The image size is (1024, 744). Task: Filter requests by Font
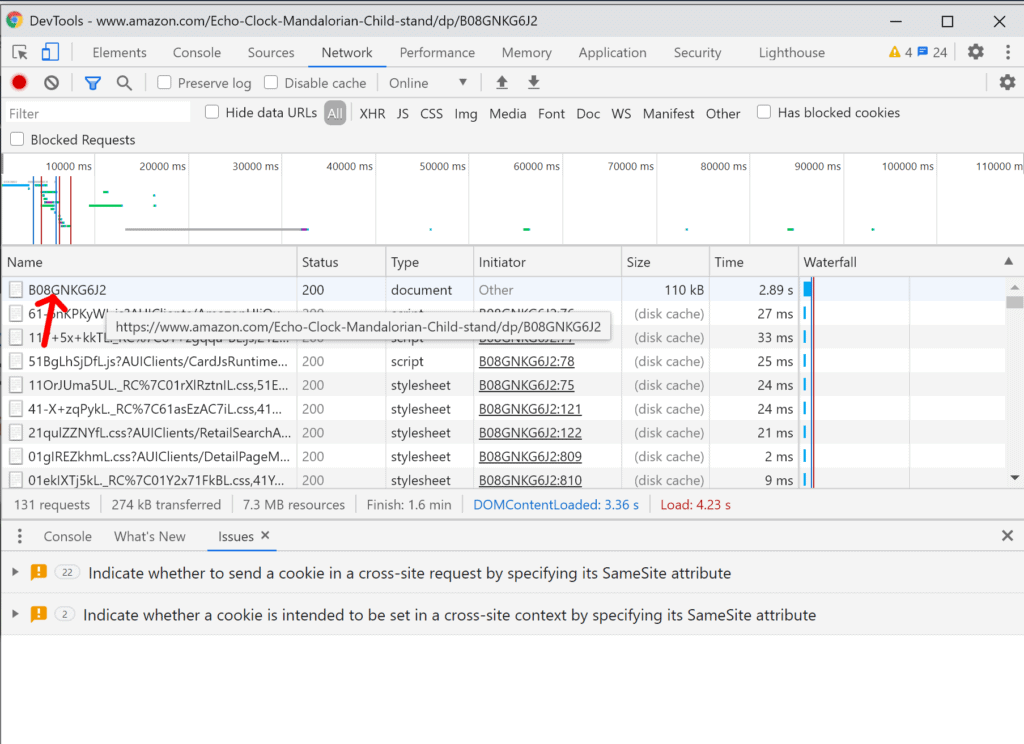click(551, 114)
